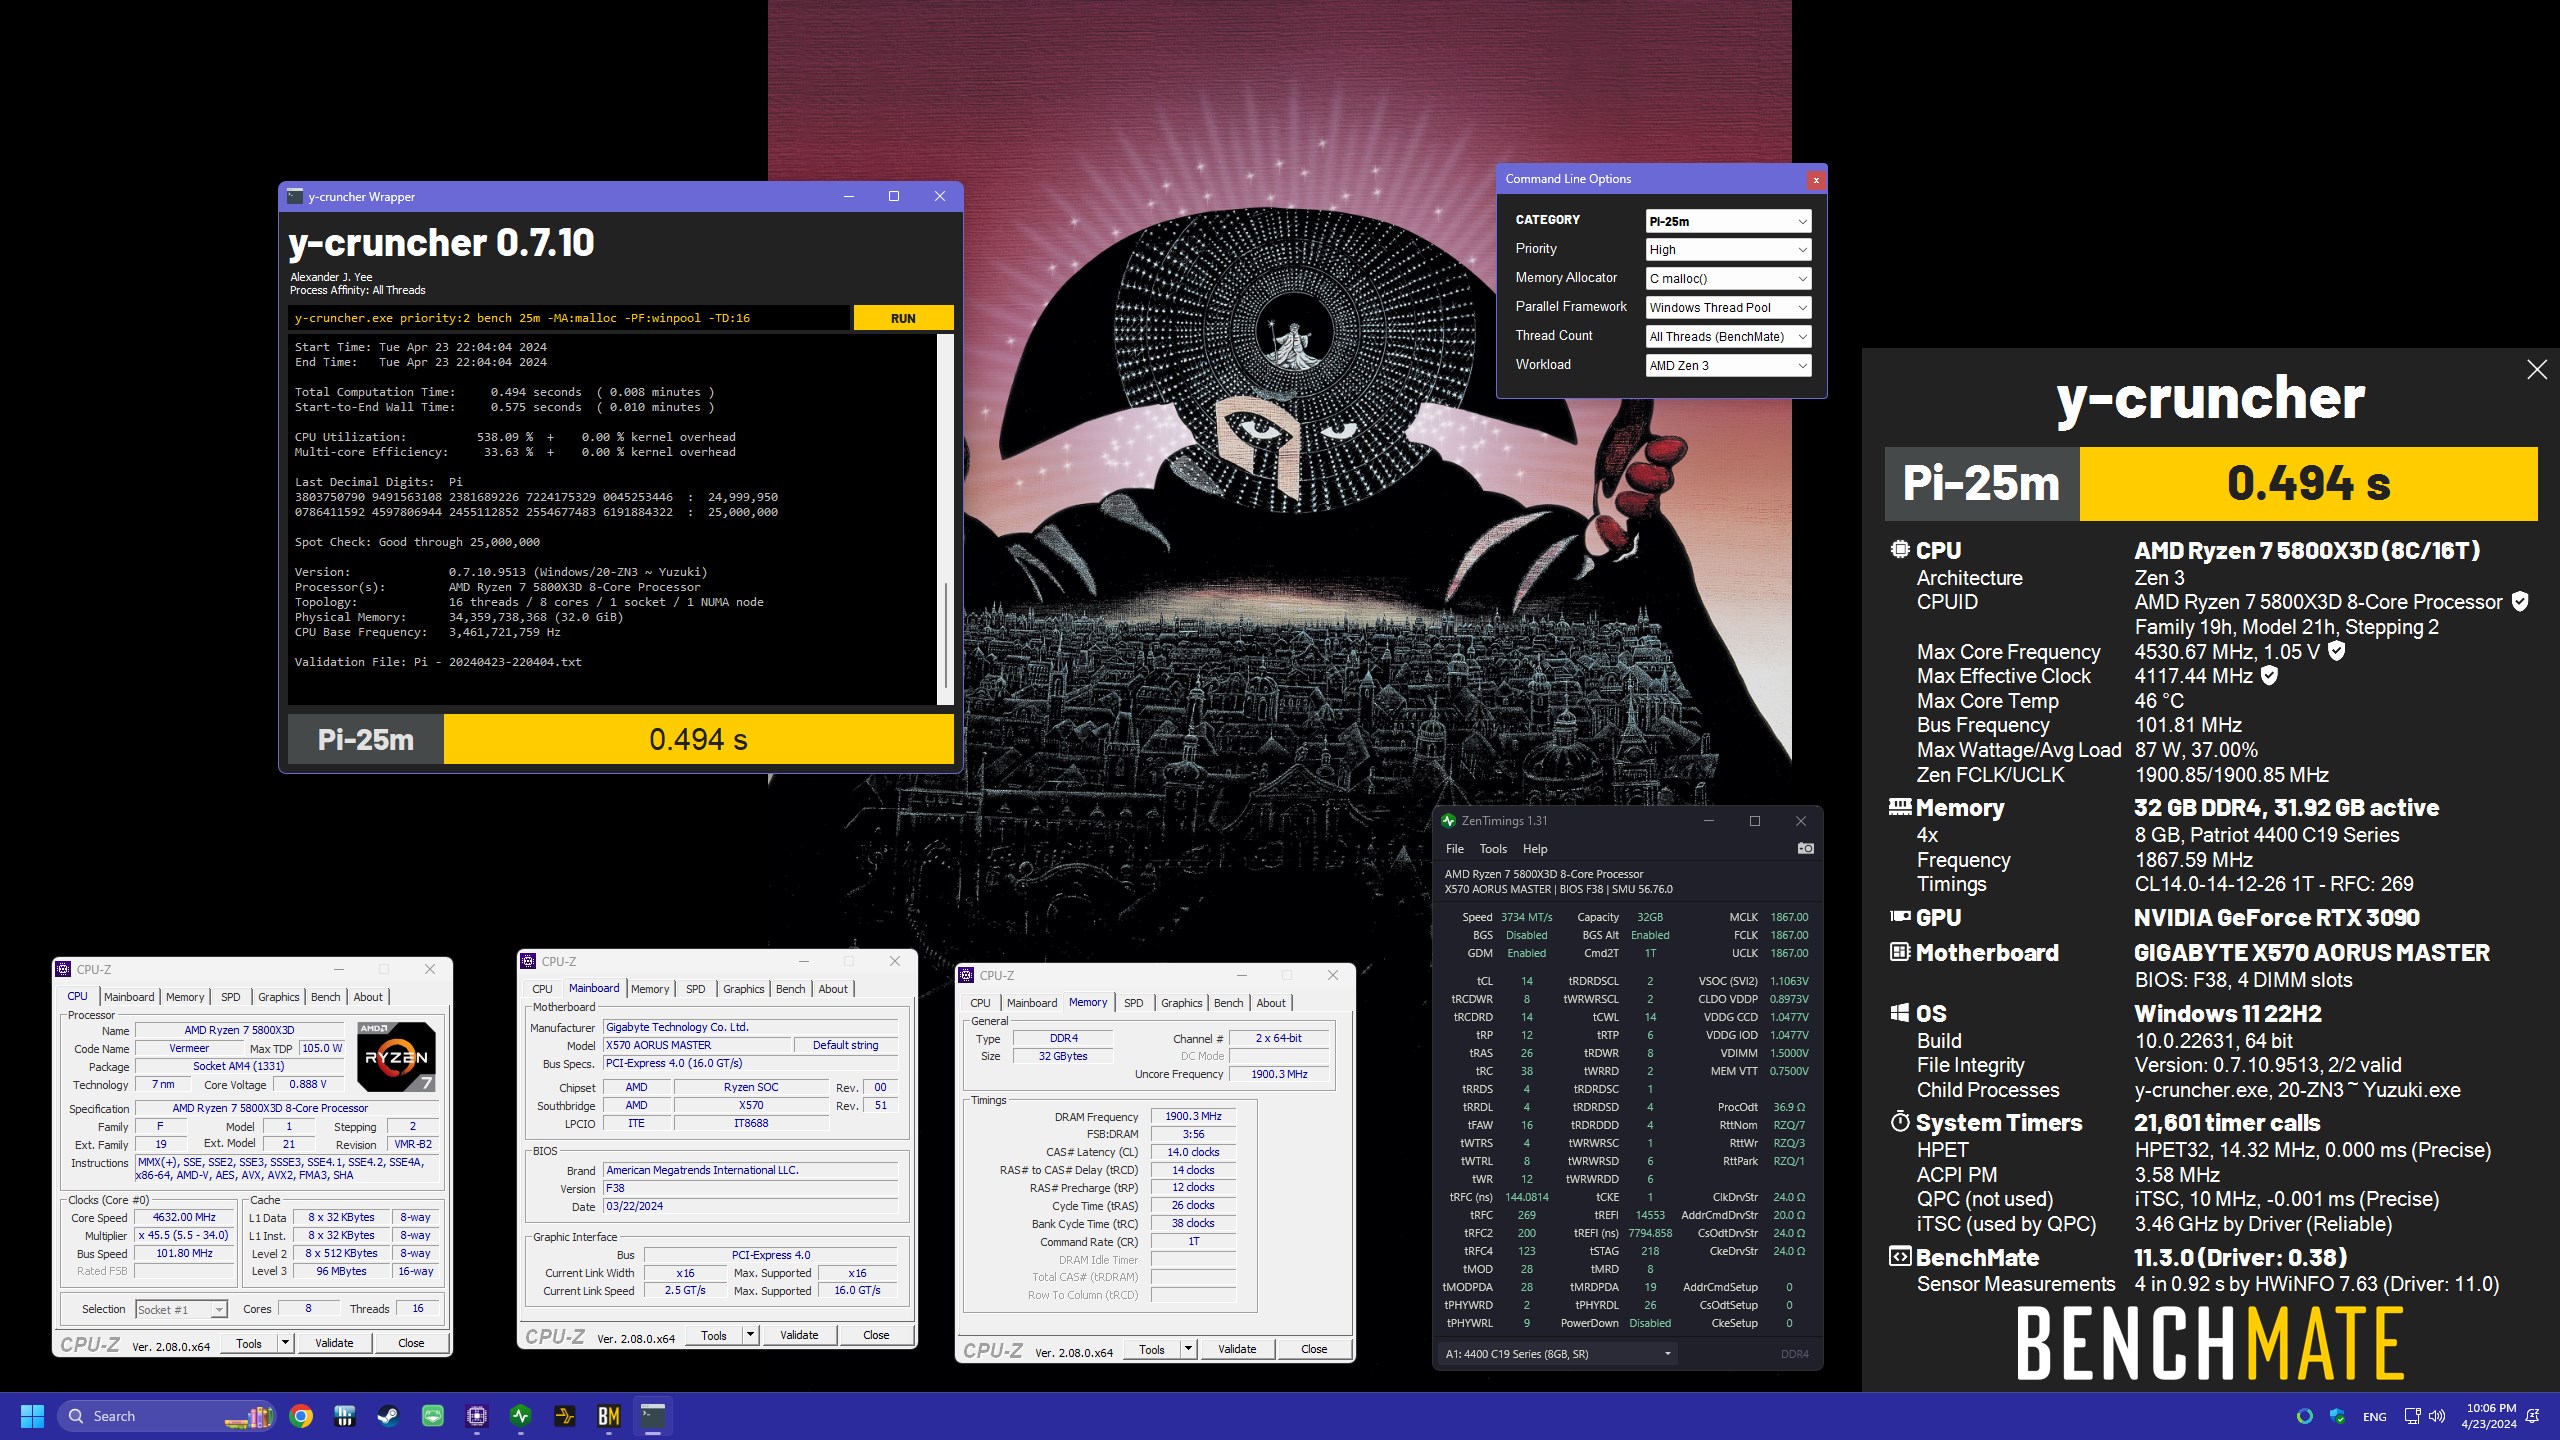2560x1440 pixels.
Task: Click the y-cruncher.exe command line field
Action: tap(568, 318)
